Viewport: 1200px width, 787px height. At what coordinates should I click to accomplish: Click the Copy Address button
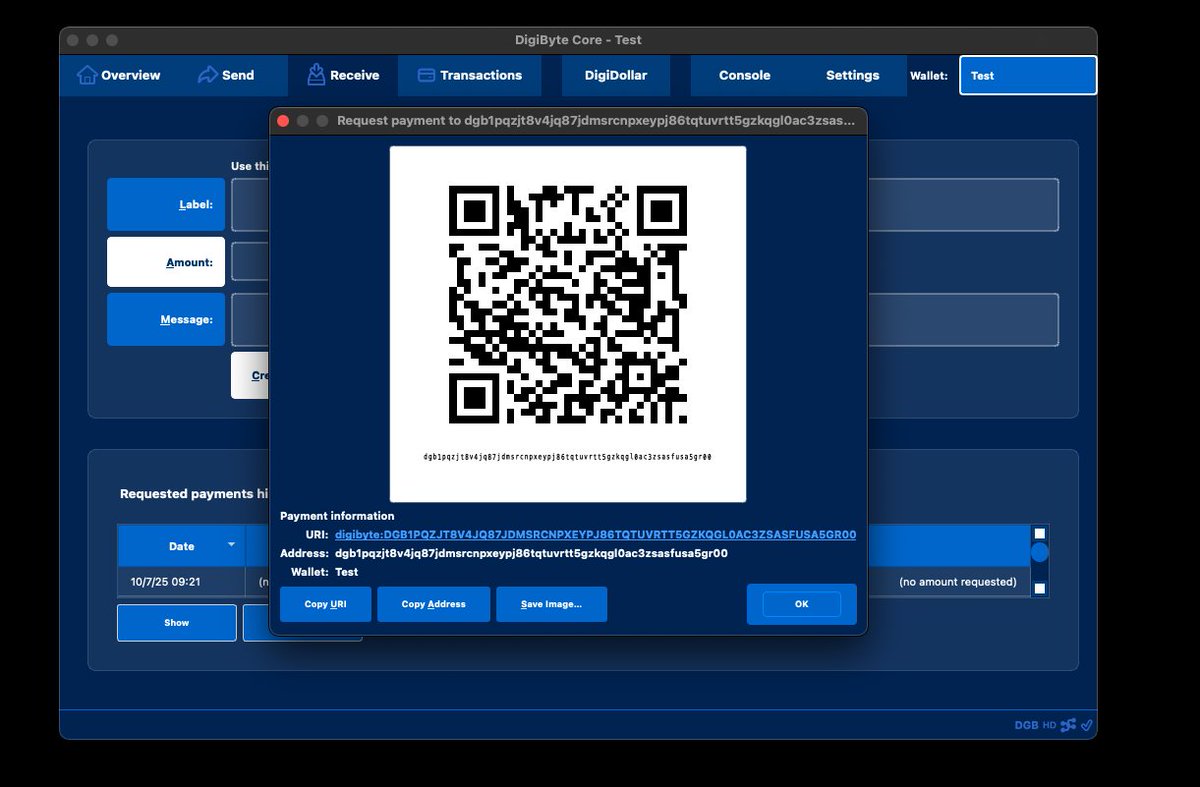point(433,604)
